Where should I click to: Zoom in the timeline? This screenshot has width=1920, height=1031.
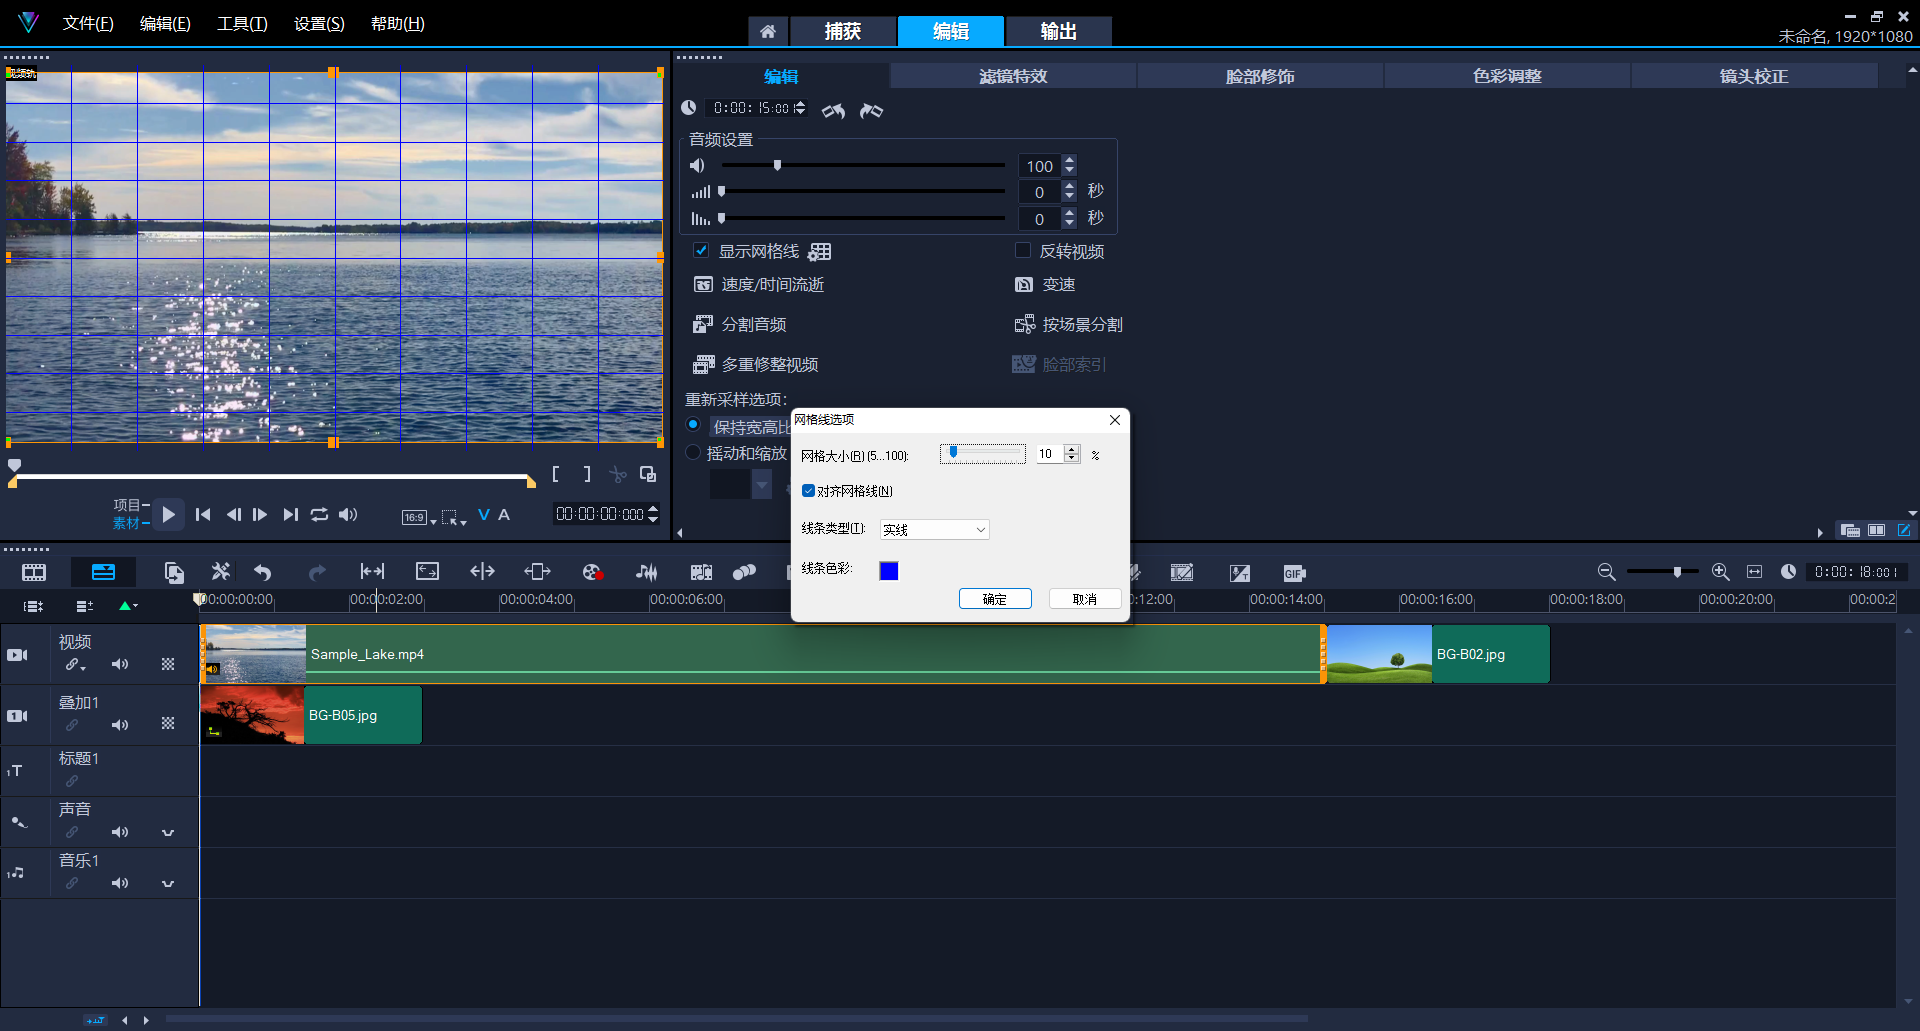click(1720, 572)
